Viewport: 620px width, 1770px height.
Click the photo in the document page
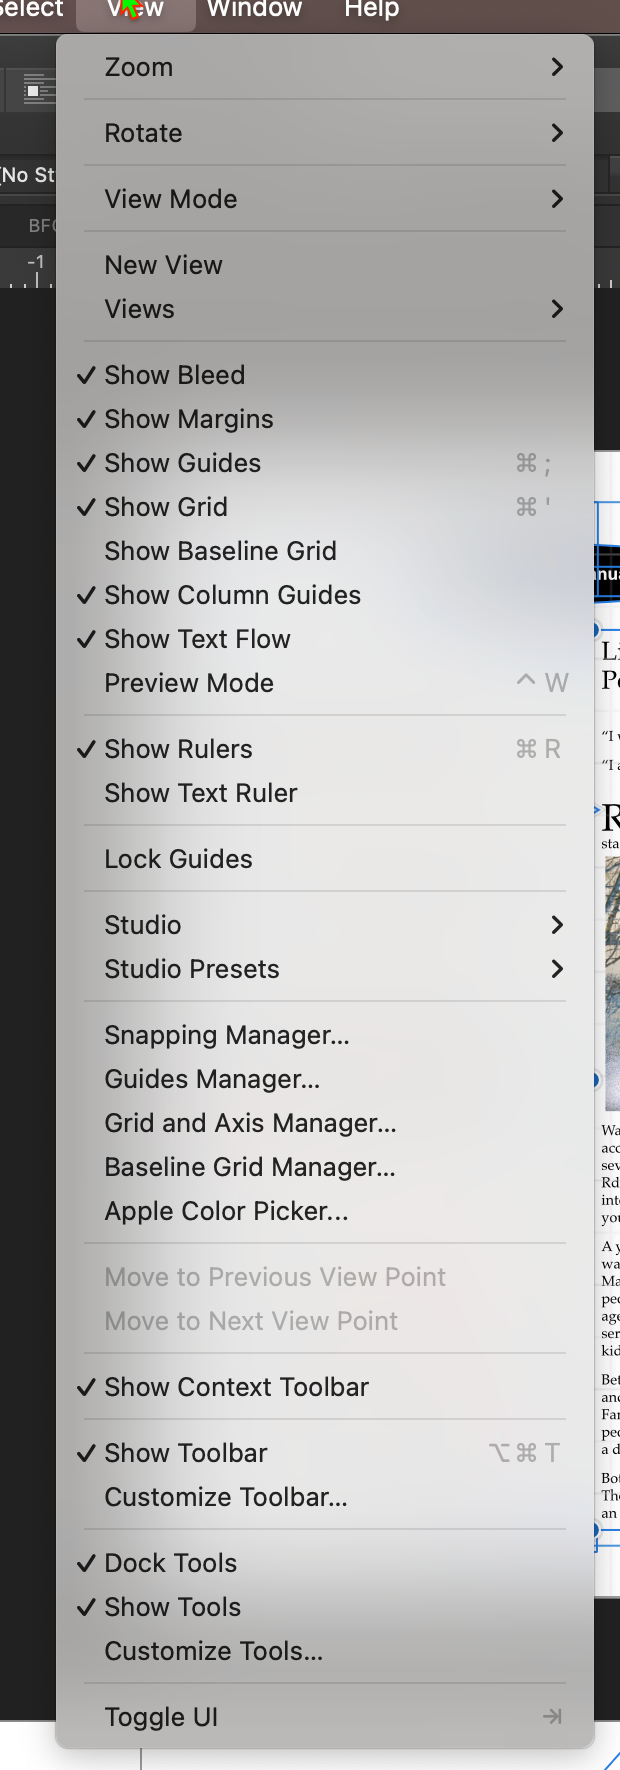click(x=612, y=982)
